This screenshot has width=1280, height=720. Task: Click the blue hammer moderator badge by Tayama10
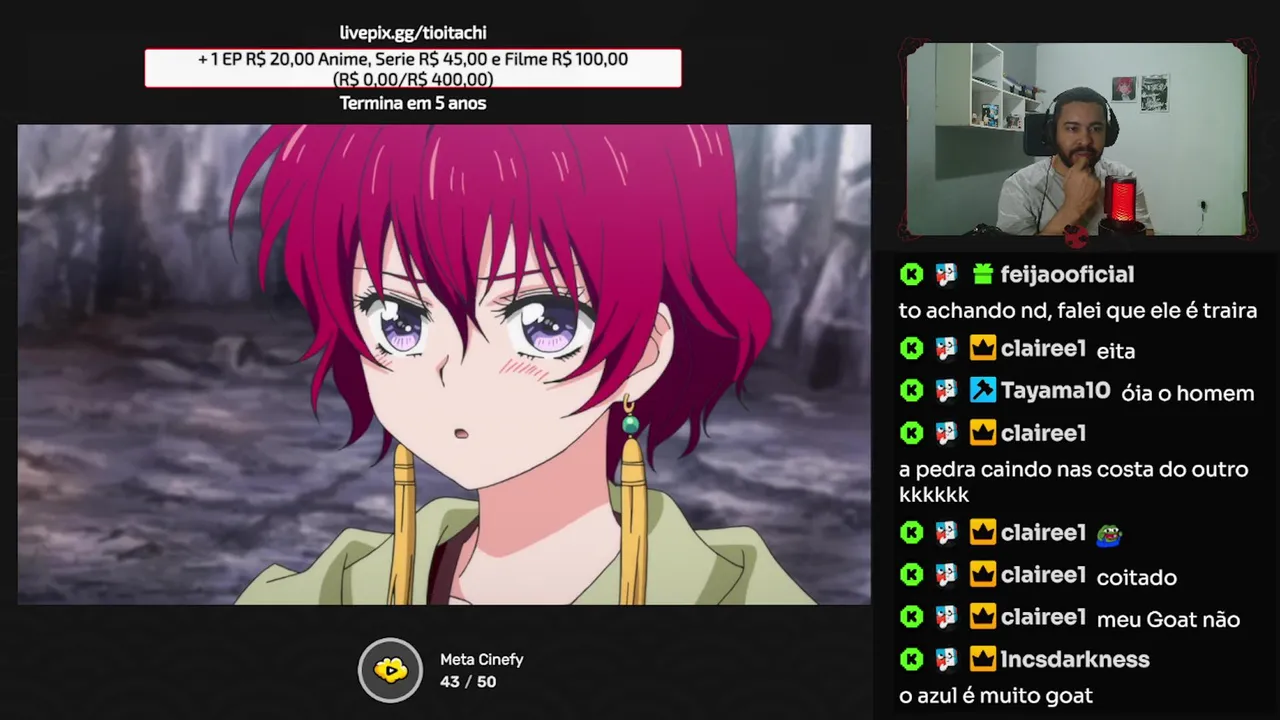point(983,390)
